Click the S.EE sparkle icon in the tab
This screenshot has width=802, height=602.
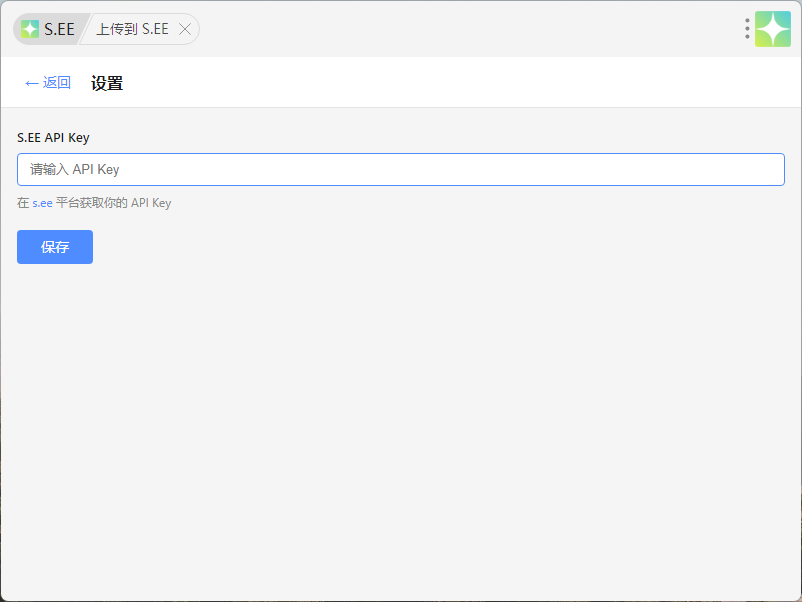30,29
